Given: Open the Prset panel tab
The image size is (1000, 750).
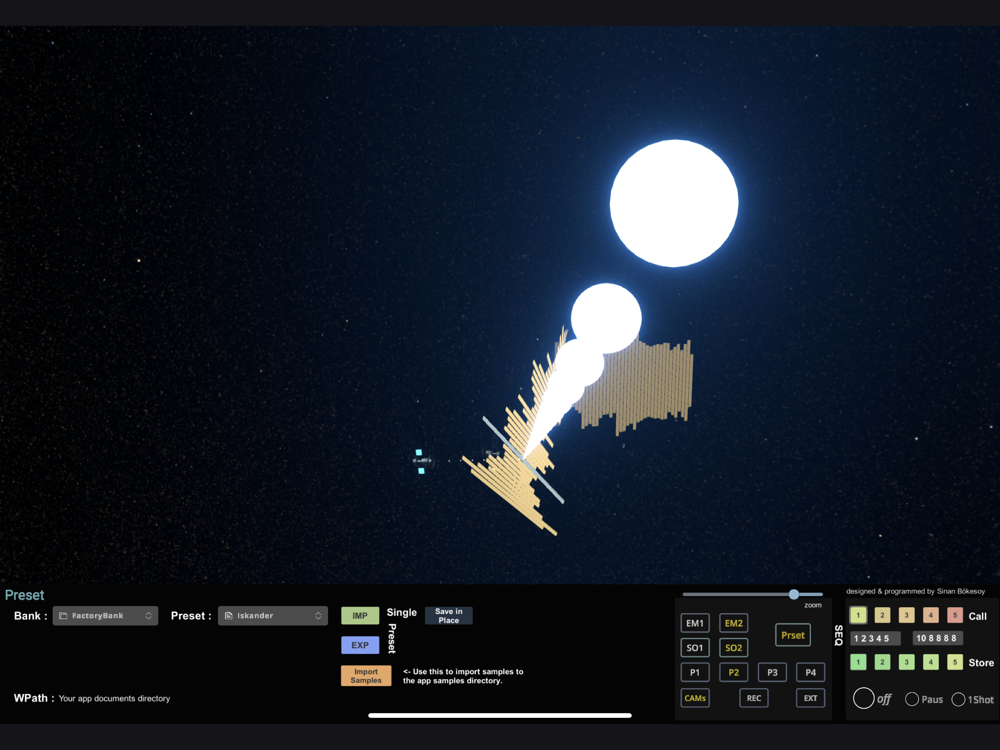Looking at the screenshot, I should 793,635.
